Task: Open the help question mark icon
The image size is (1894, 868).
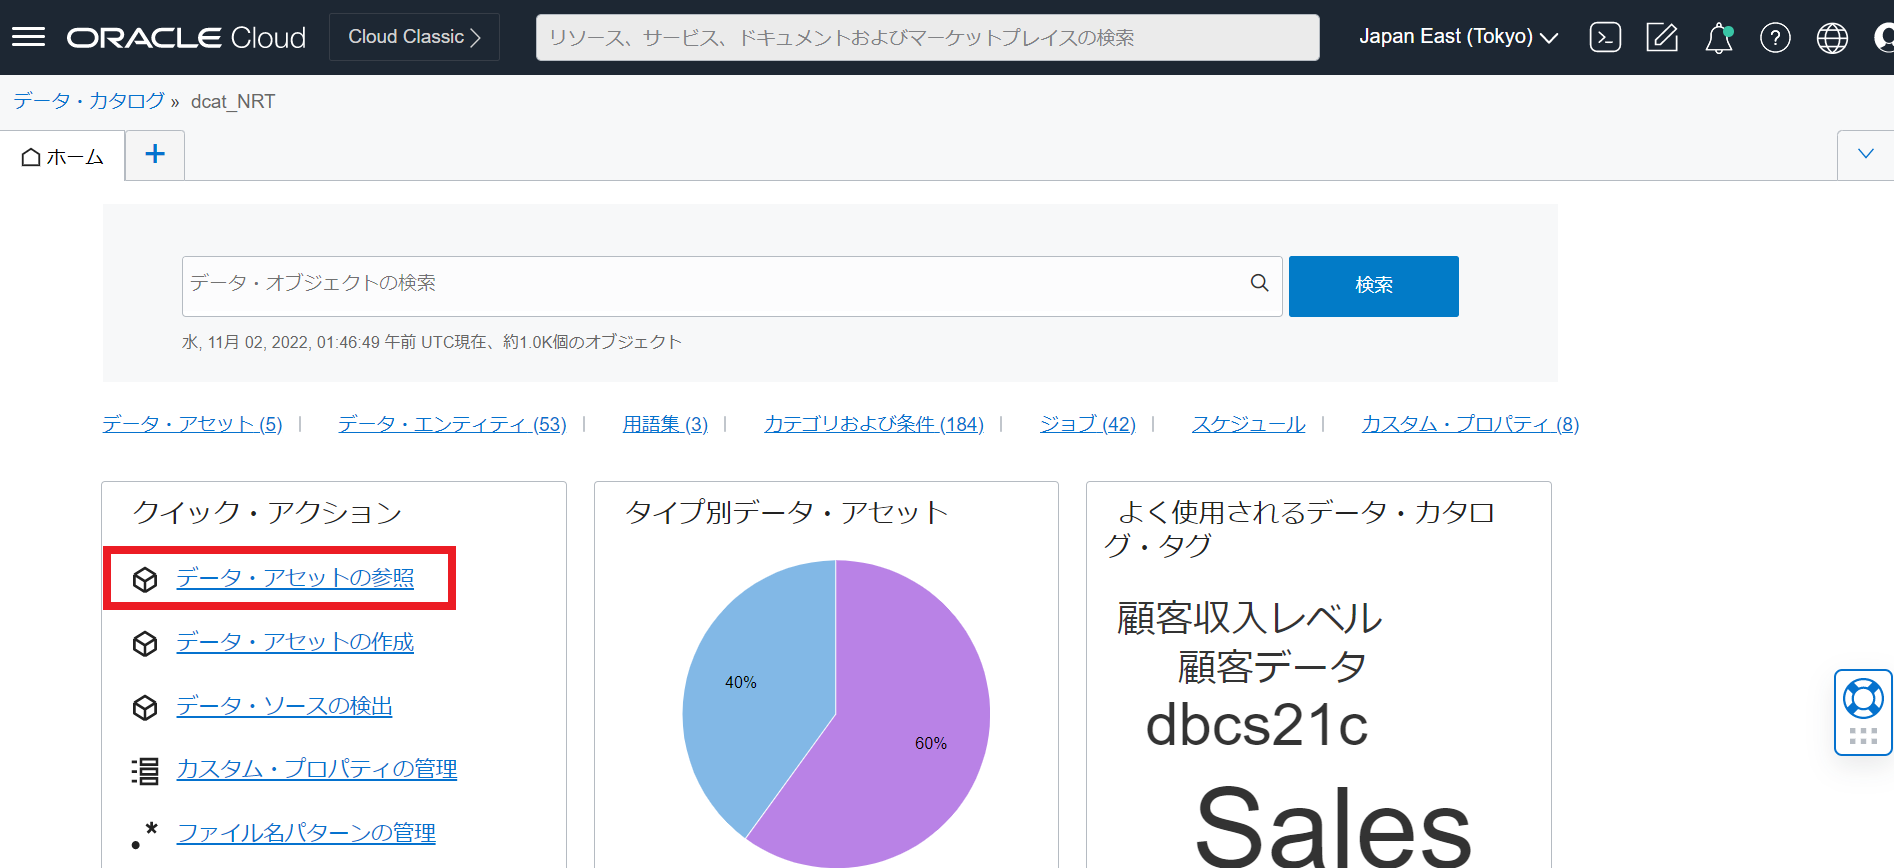Action: coord(1775,38)
